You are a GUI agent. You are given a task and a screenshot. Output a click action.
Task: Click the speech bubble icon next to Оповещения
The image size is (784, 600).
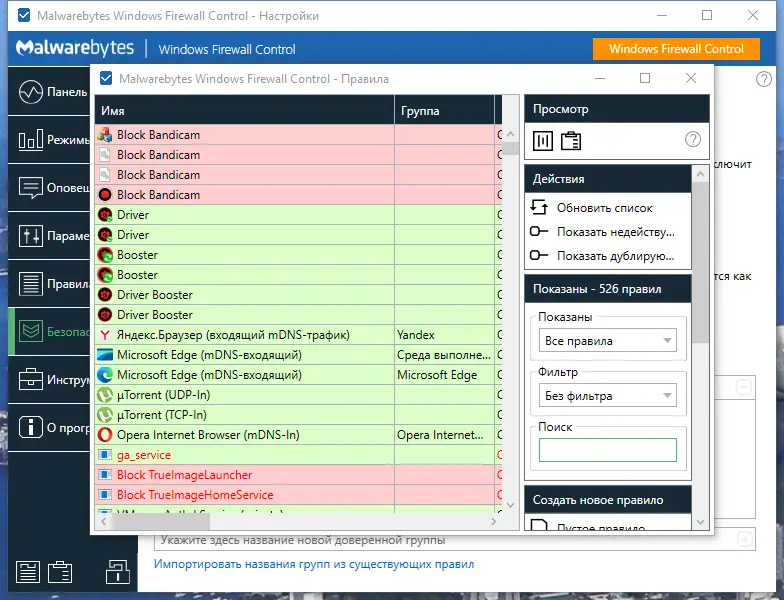pyautogui.click(x=30, y=188)
